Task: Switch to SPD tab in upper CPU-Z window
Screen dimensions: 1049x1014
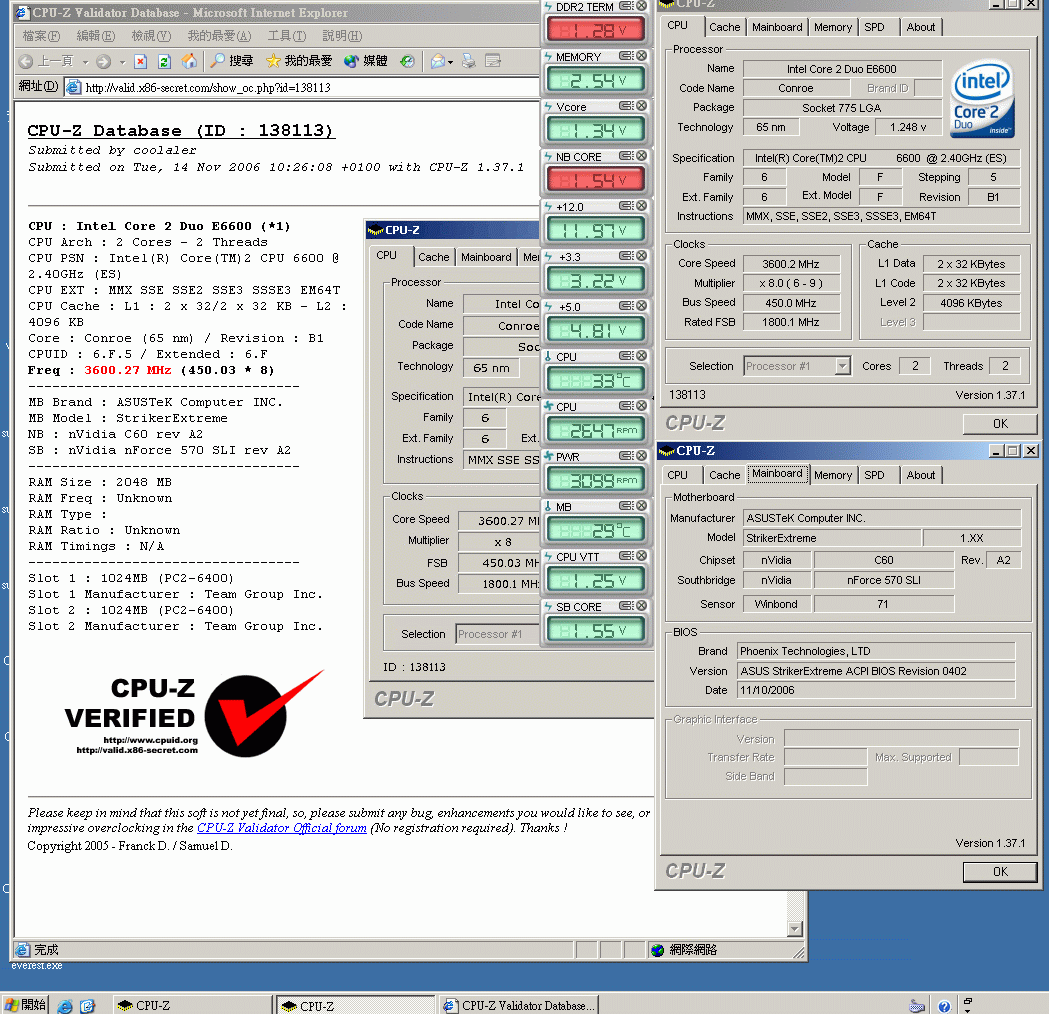Action: pyautogui.click(x=874, y=27)
